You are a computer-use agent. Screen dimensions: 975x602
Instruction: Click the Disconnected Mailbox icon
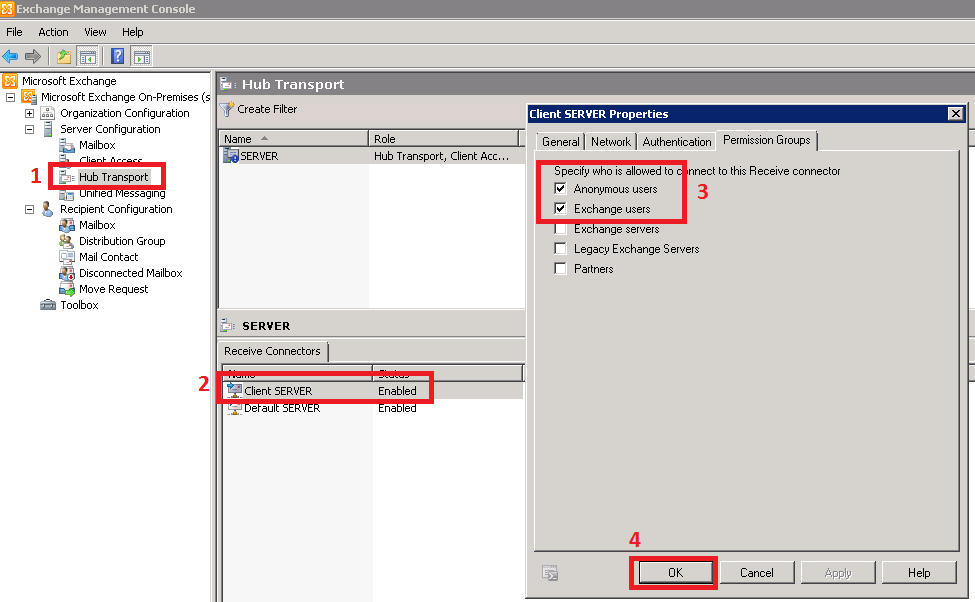(67, 273)
